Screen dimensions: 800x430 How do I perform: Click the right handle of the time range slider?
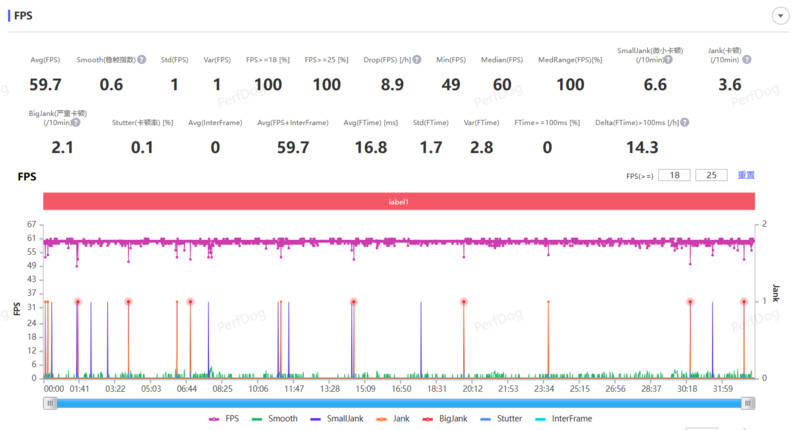[x=749, y=403]
